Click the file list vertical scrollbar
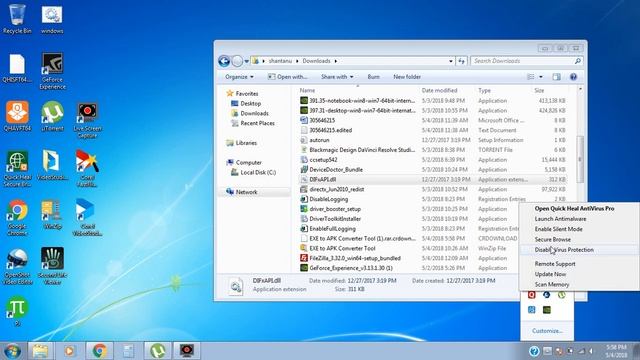This screenshot has height=360, width=640. coord(580,159)
